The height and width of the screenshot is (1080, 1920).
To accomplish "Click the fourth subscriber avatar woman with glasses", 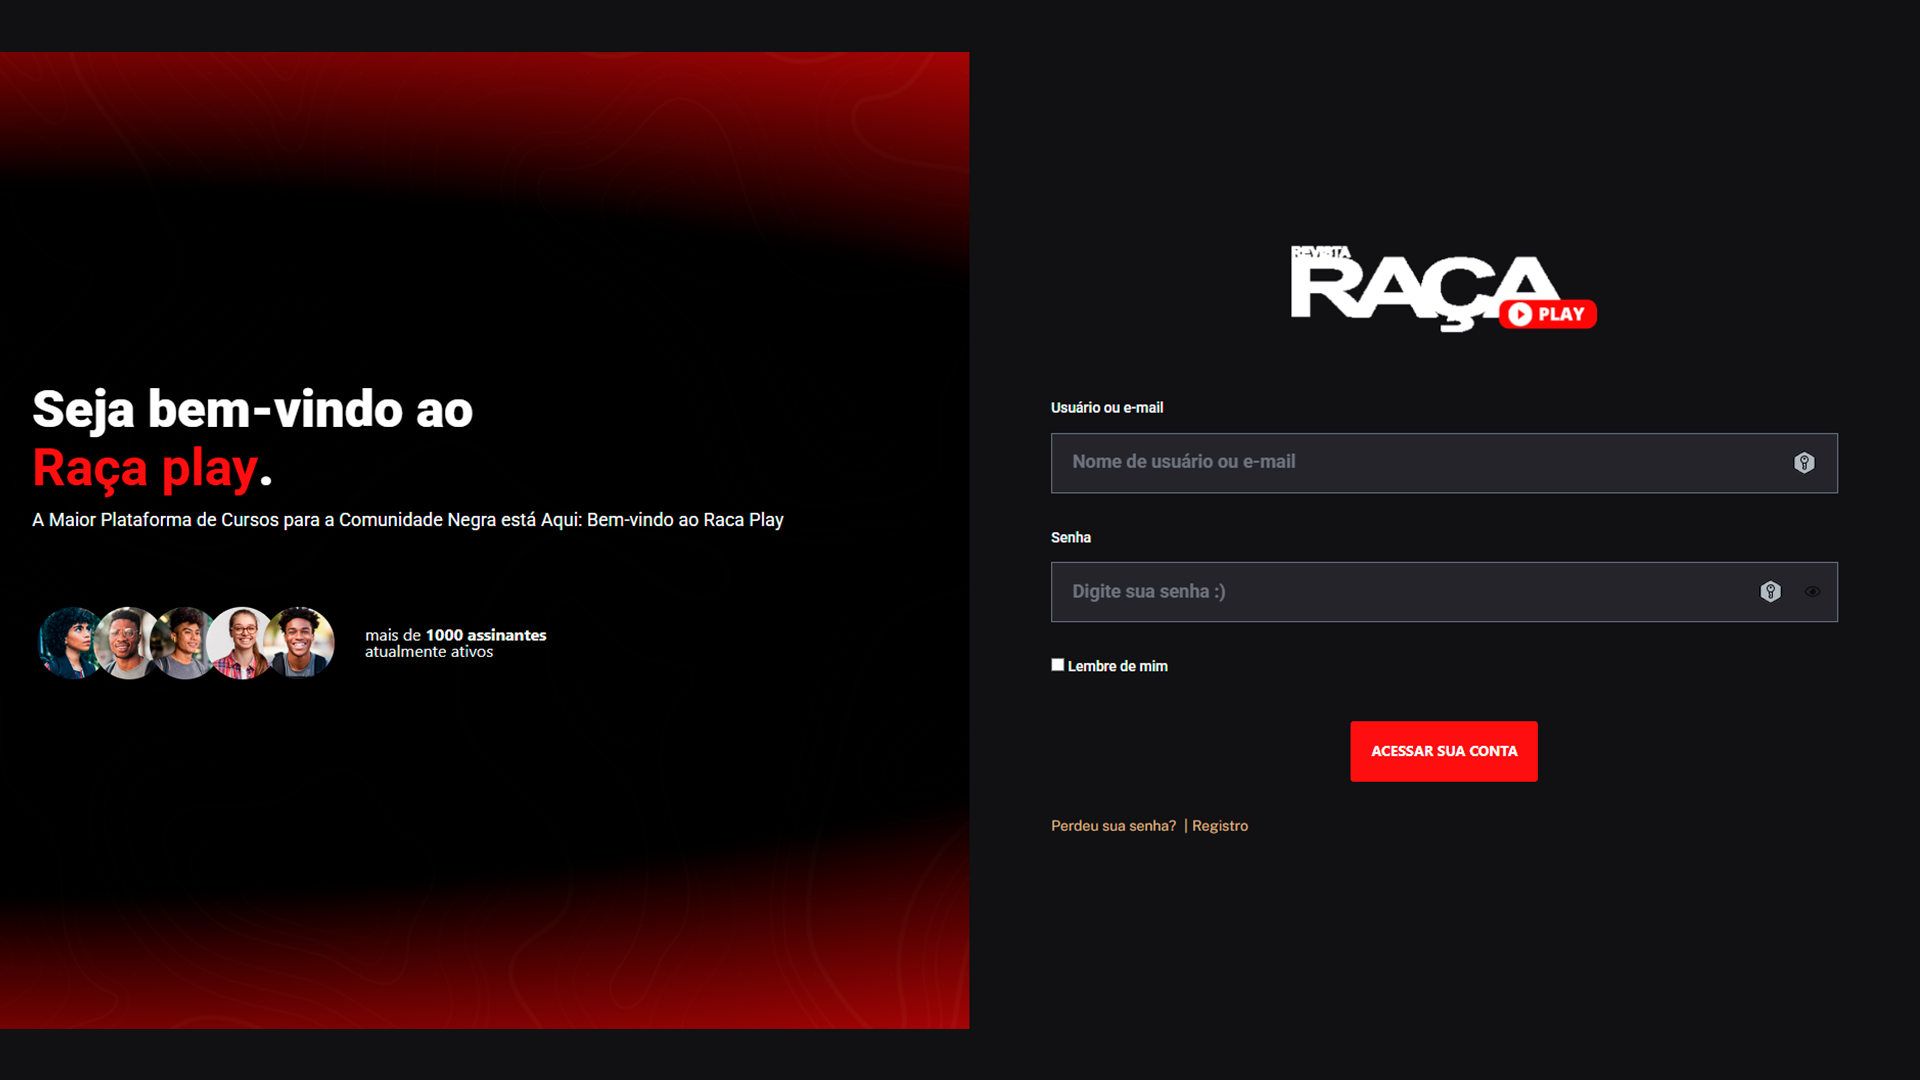I will pos(241,643).
